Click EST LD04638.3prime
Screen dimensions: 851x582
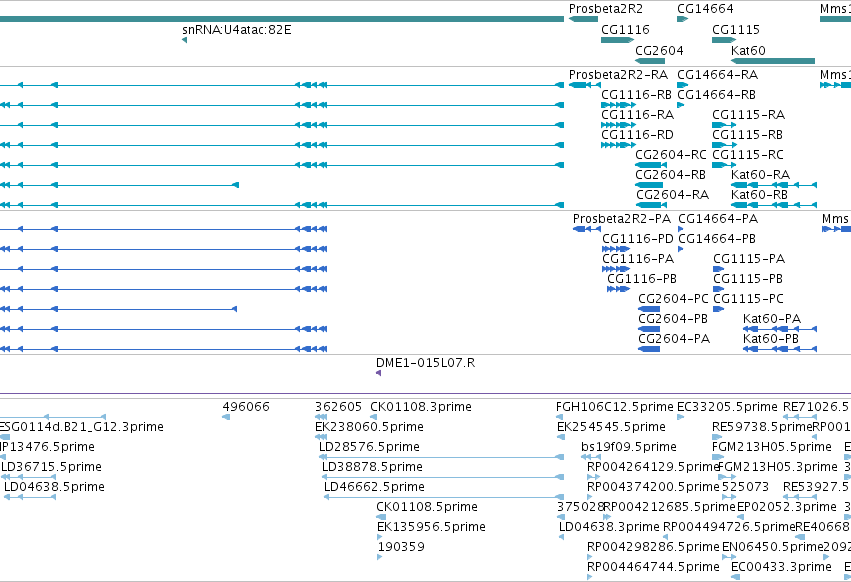pyautogui.click(x=609, y=527)
